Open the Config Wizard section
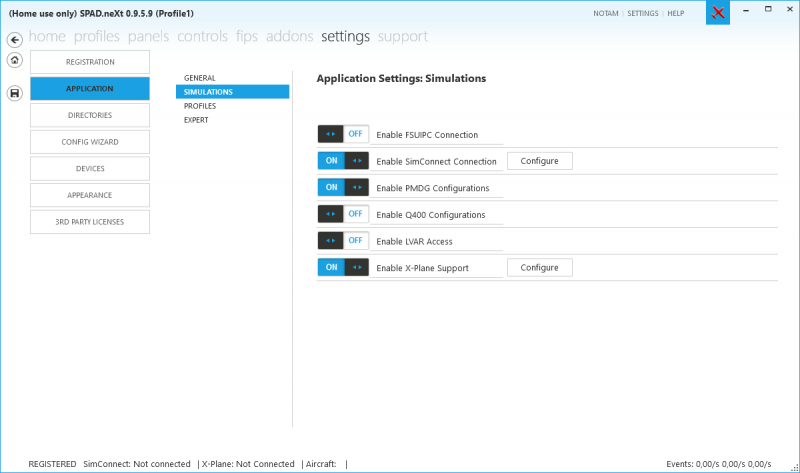Image resolution: width=800 pixels, height=473 pixels. pos(90,142)
